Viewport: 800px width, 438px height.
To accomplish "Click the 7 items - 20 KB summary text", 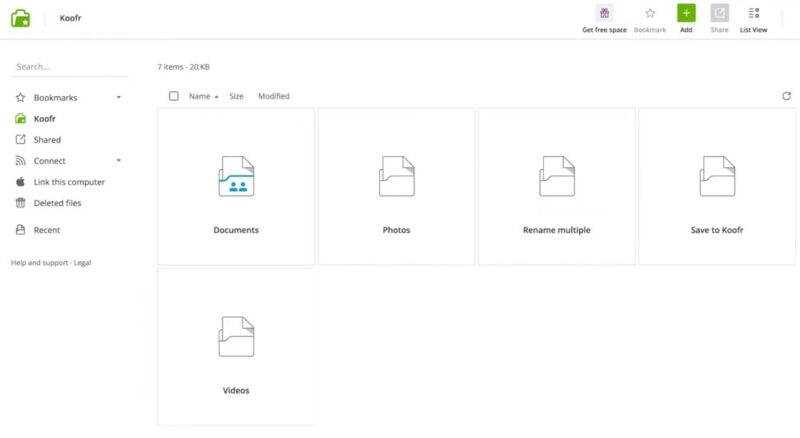I will pos(183,67).
